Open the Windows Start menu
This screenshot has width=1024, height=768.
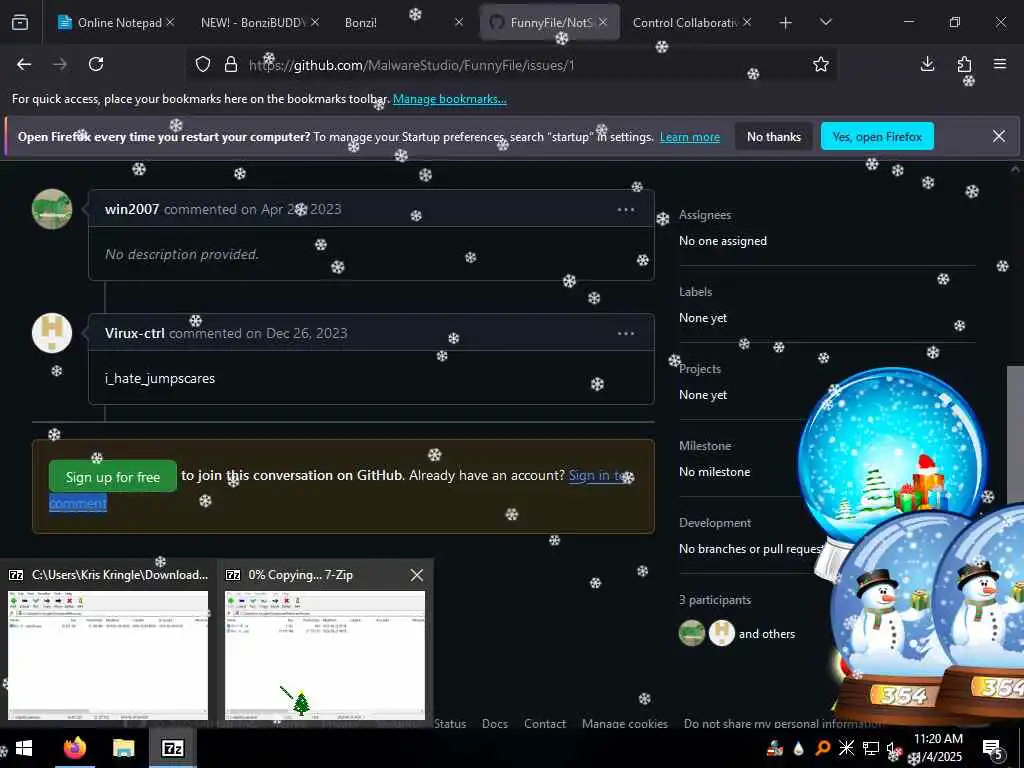pyautogui.click(x=24, y=748)
